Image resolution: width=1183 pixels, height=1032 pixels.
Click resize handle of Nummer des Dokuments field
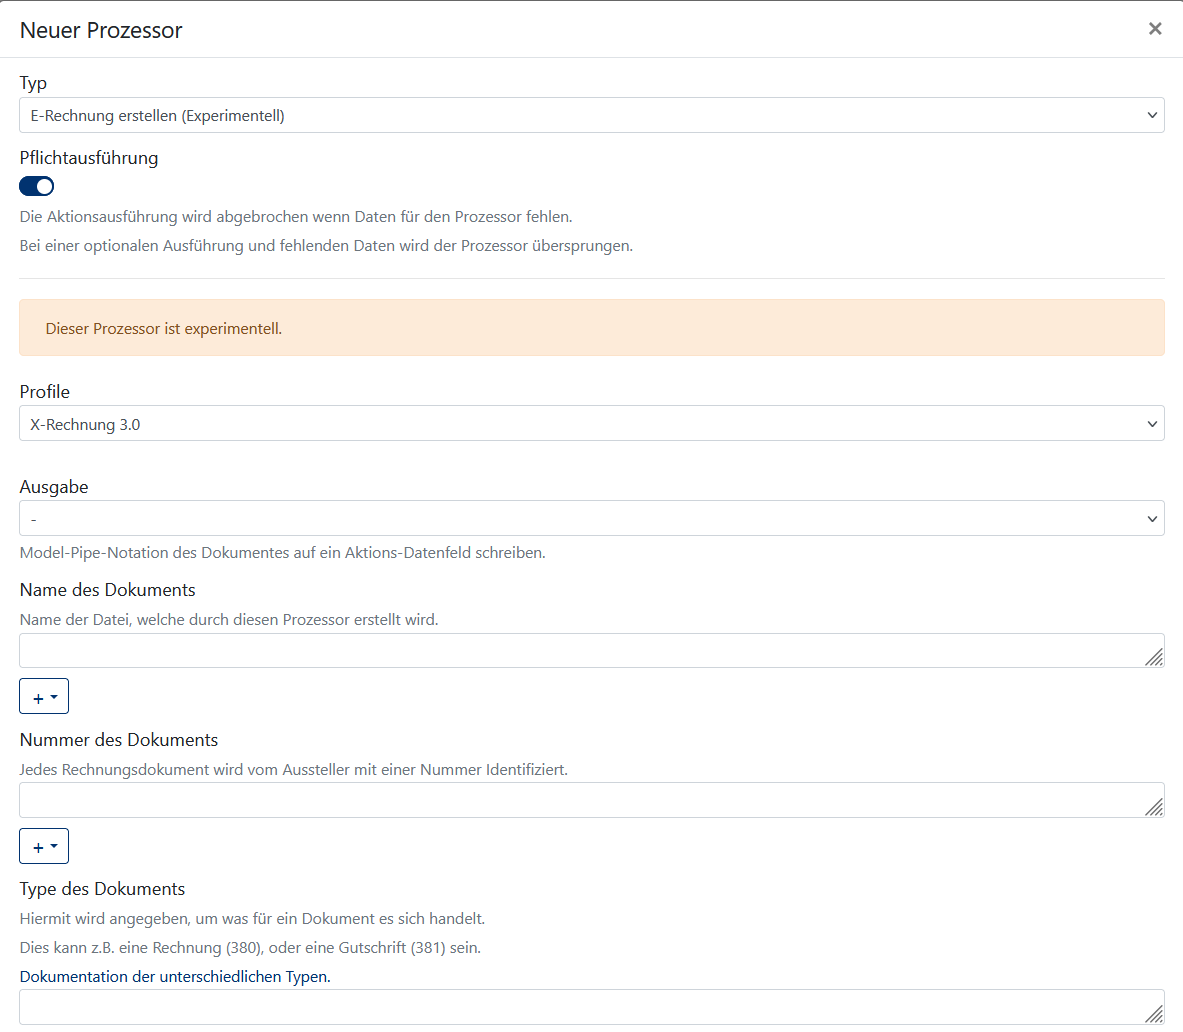coord(1154,807)
